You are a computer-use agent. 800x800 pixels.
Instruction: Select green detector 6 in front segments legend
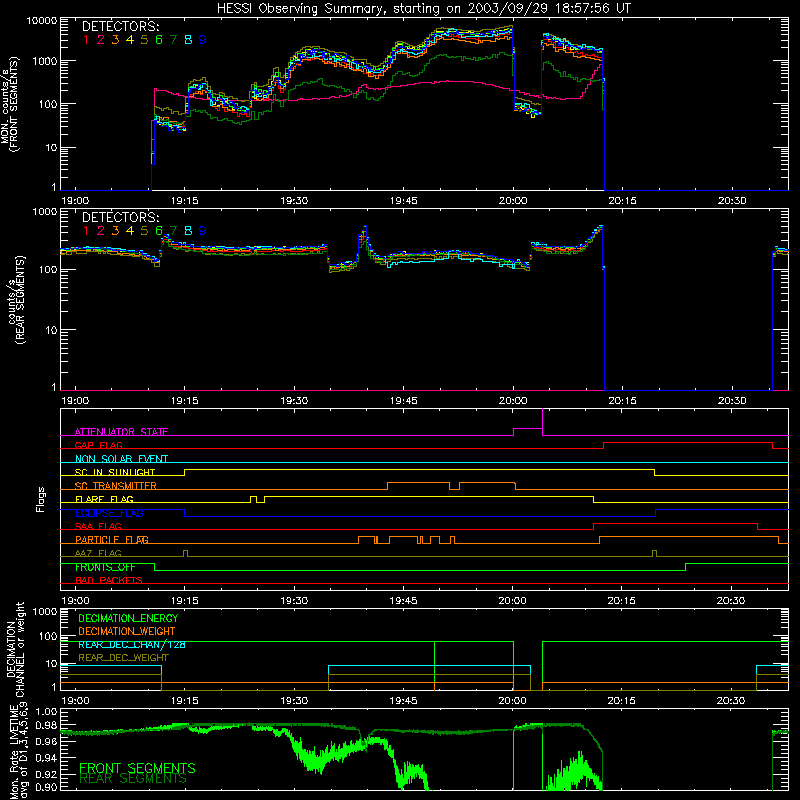(x=159, y=40)
